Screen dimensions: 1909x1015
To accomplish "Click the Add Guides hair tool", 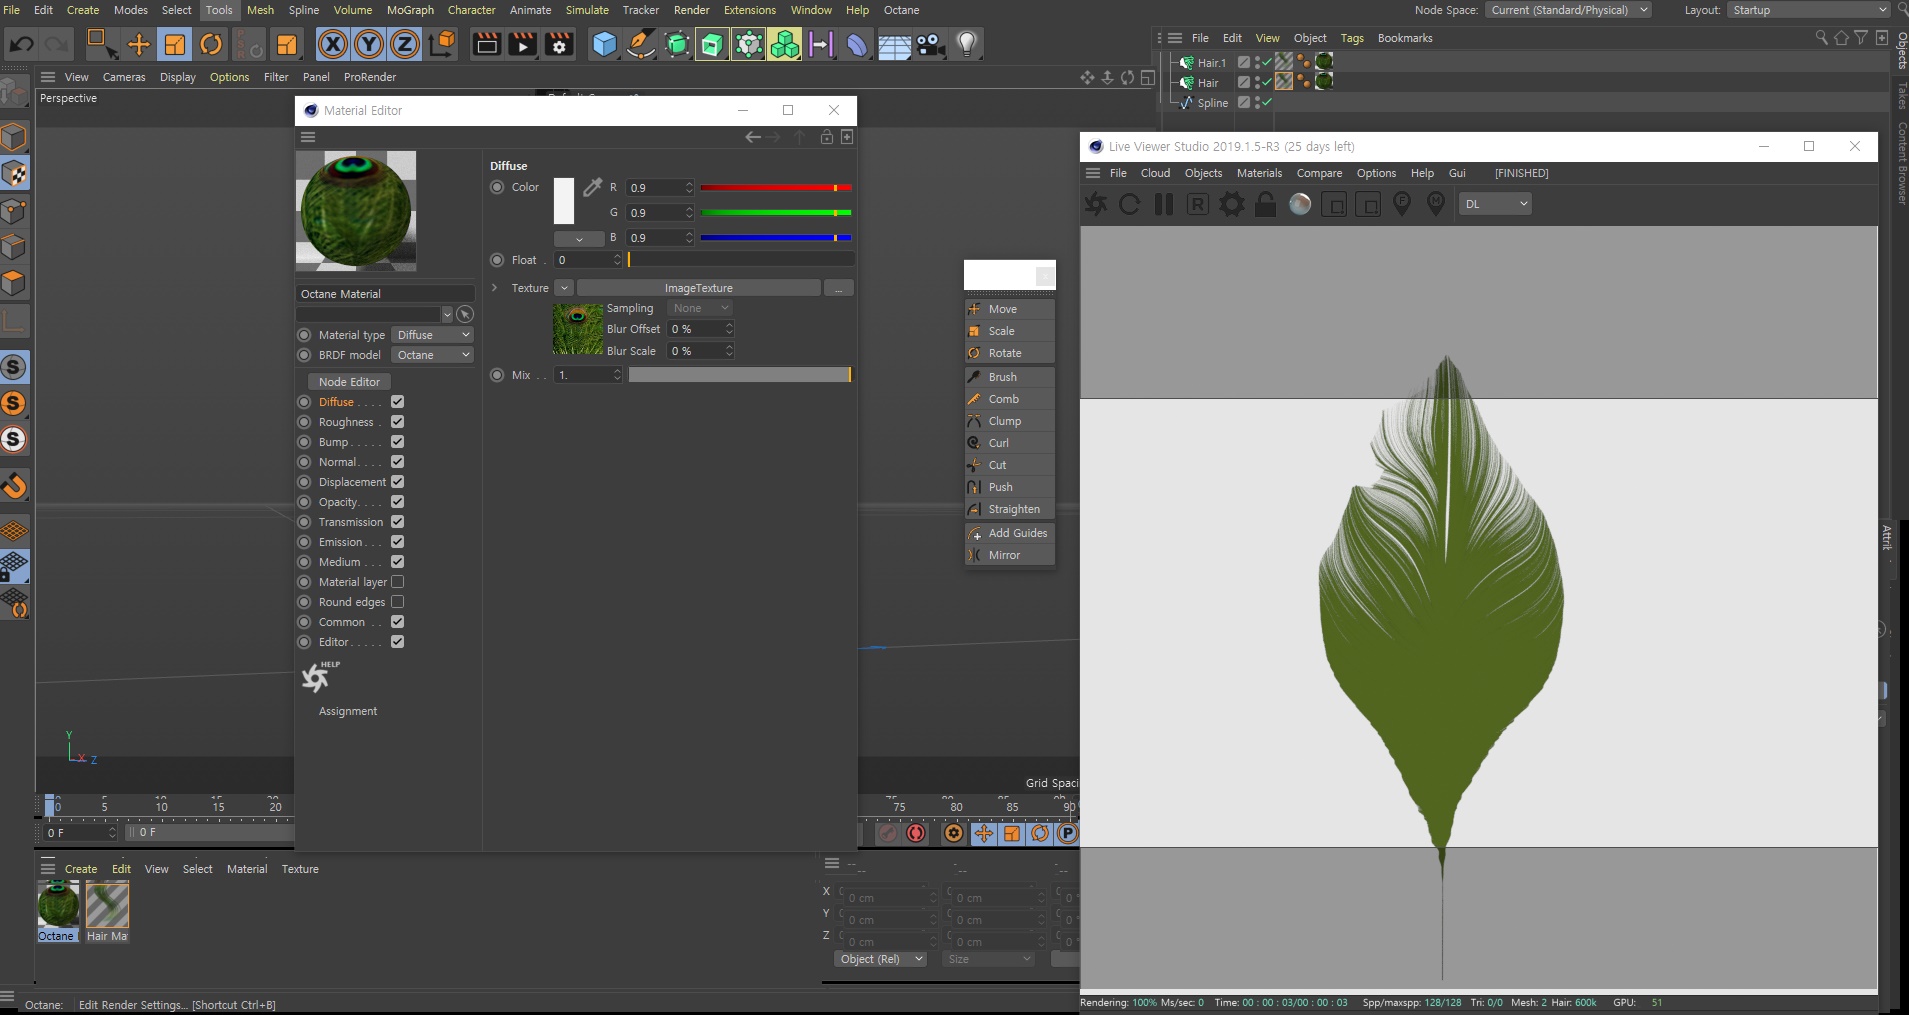I will [1010, 533].
